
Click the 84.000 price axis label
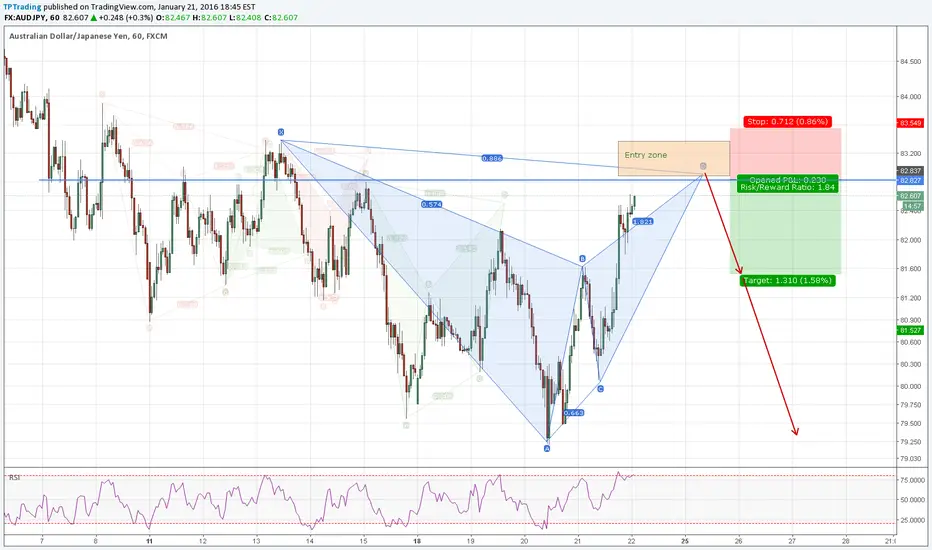pos(911,96)
